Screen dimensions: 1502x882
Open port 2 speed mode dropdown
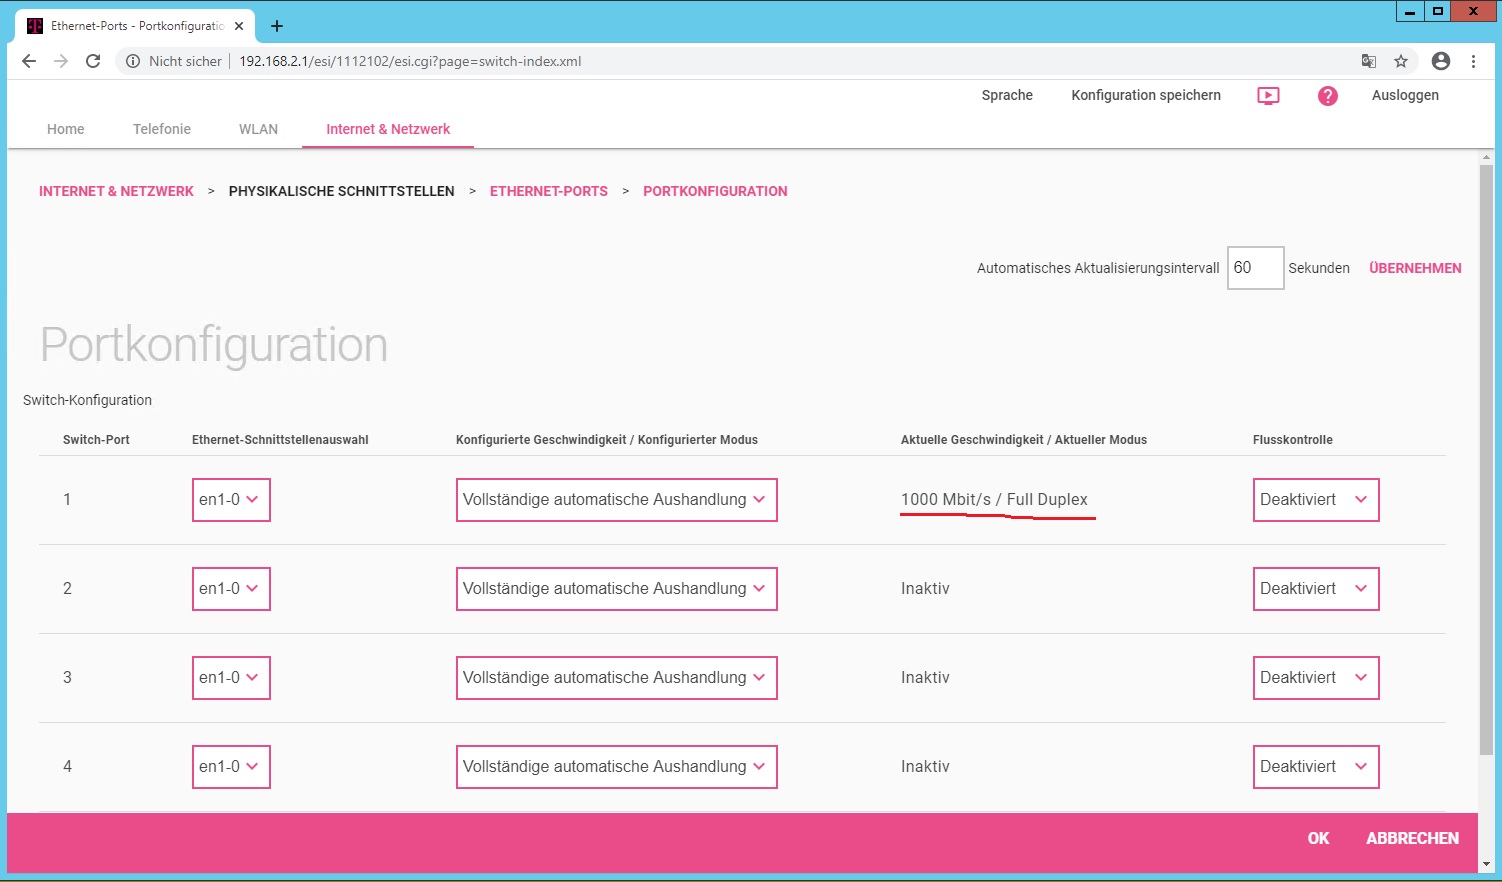click(x=616, y=589)
